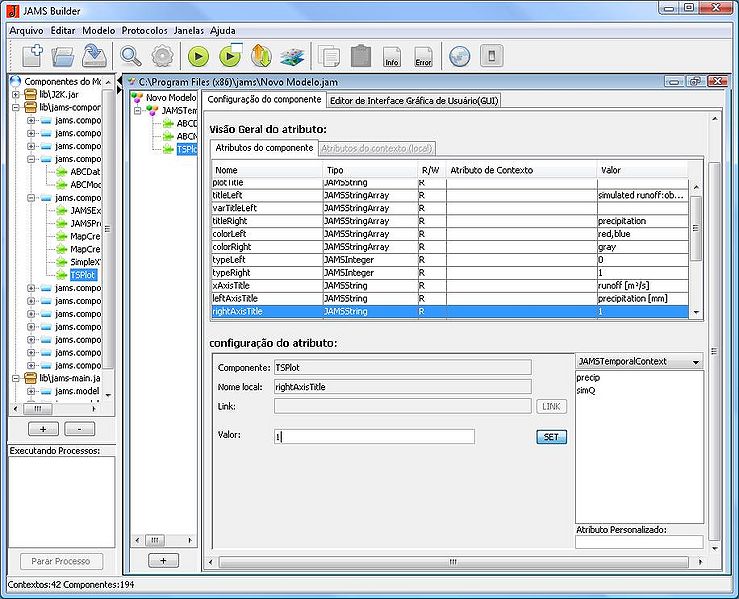Click the globe icon in toolbar
The height and width of the screenshot is (599, 739).
[x=459, y=56]
